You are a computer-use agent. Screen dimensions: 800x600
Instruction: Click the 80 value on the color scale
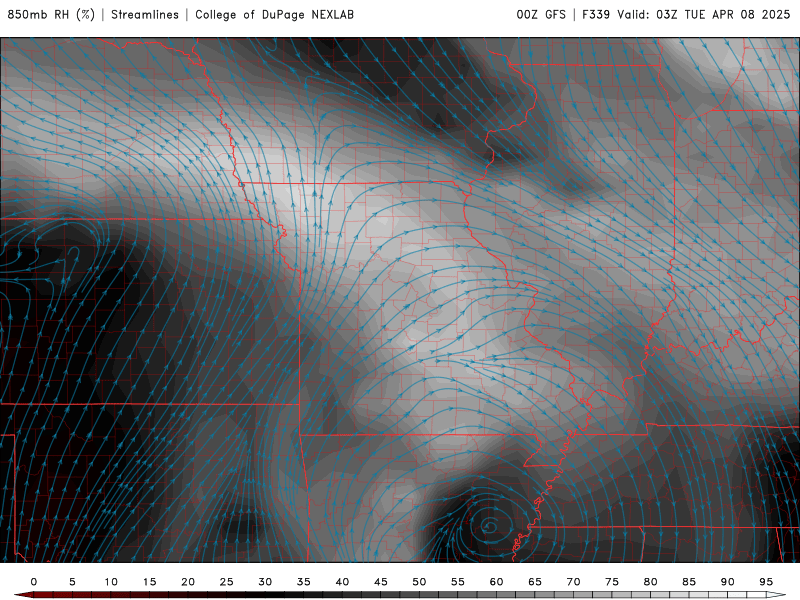[651, 582]
